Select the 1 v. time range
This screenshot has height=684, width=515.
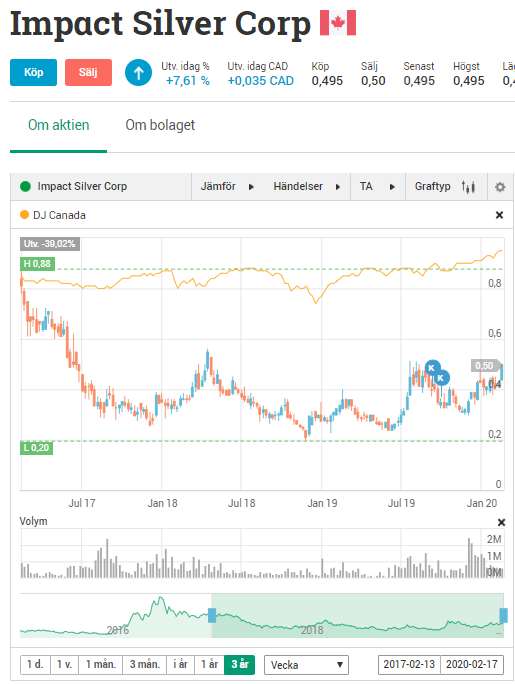click(x=65, y=665)
